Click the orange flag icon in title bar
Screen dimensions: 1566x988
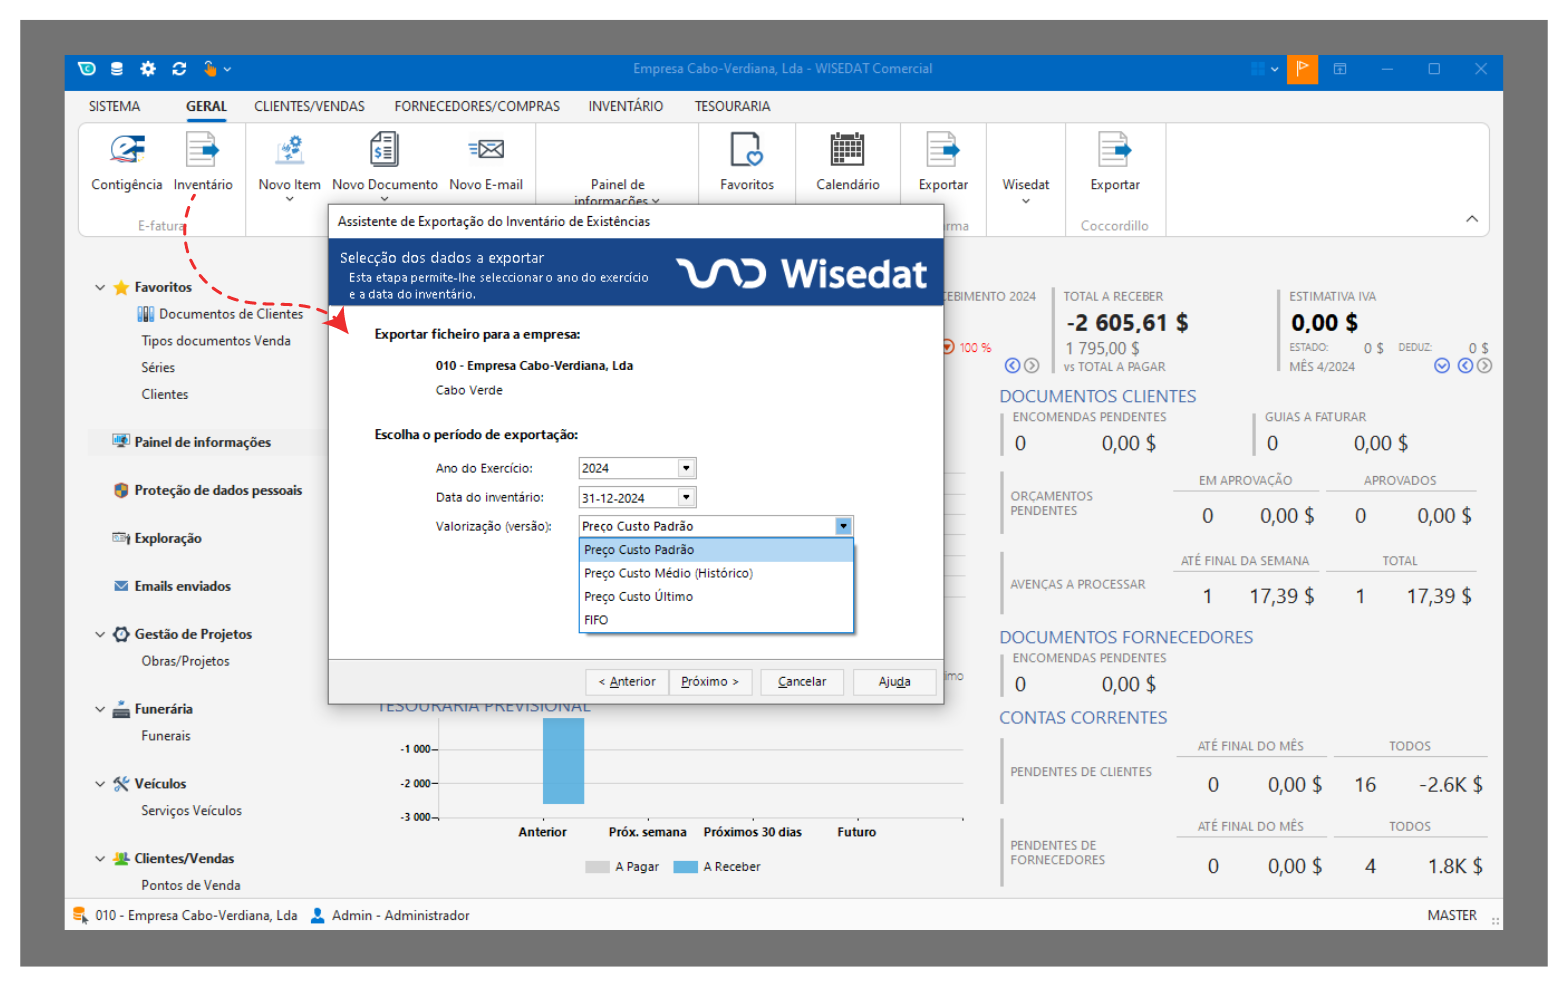pyautogui.click(x=1301, y=69)
